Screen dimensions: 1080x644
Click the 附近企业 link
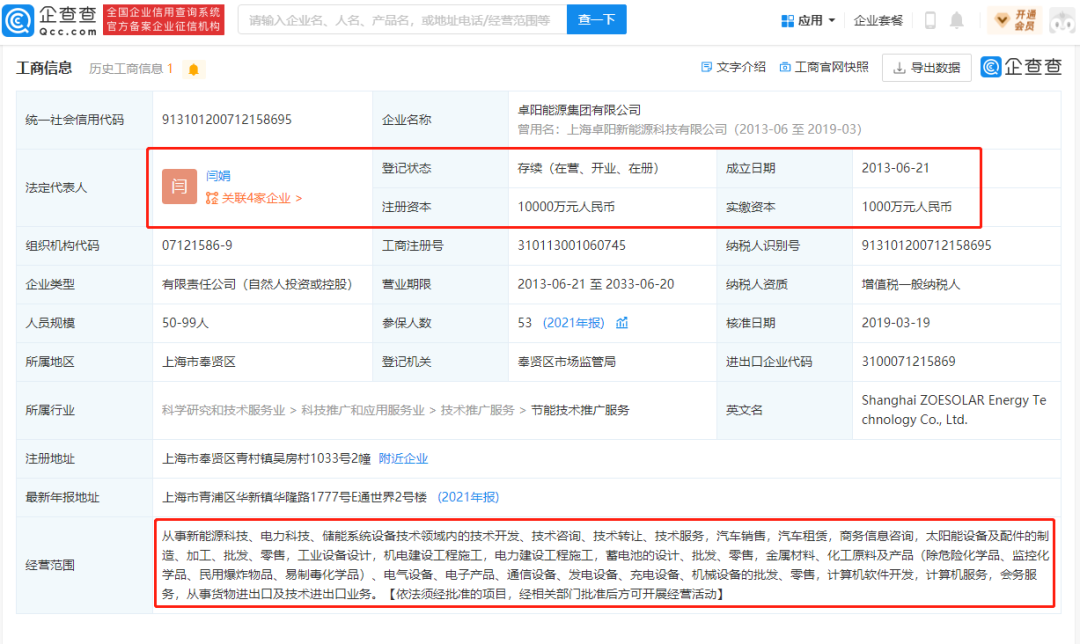(x=403, y=459)
